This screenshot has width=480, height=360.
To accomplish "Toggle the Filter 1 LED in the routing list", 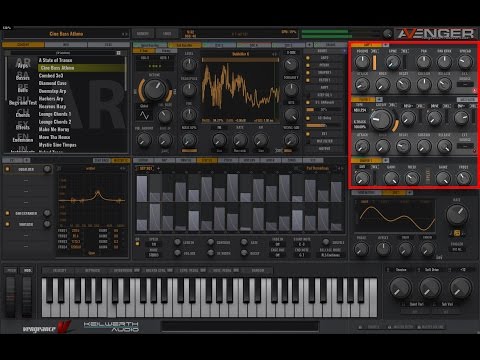I will (x=308, y=80).
